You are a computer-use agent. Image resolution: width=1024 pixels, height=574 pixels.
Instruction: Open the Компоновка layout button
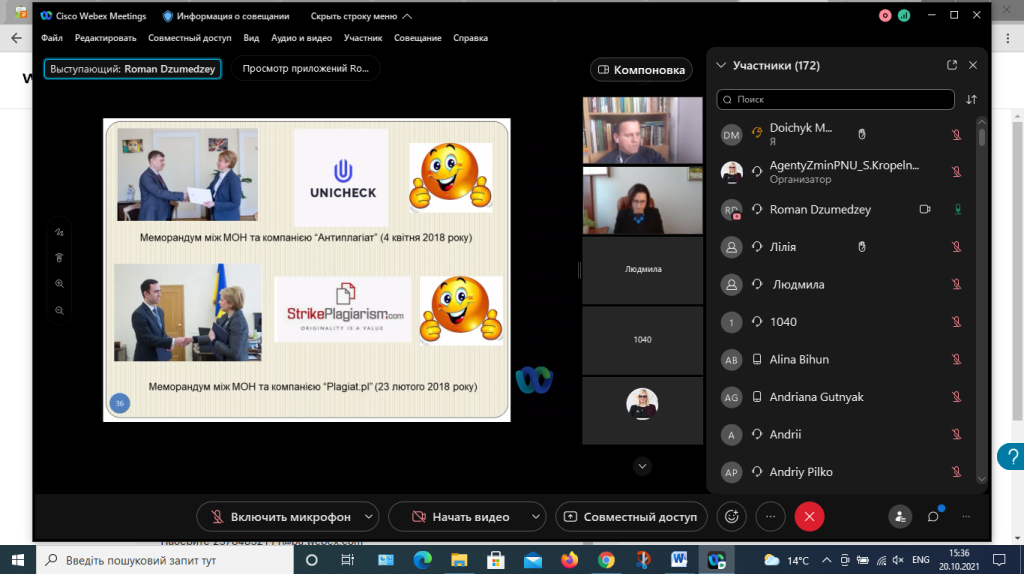click(x=641, y=70)
